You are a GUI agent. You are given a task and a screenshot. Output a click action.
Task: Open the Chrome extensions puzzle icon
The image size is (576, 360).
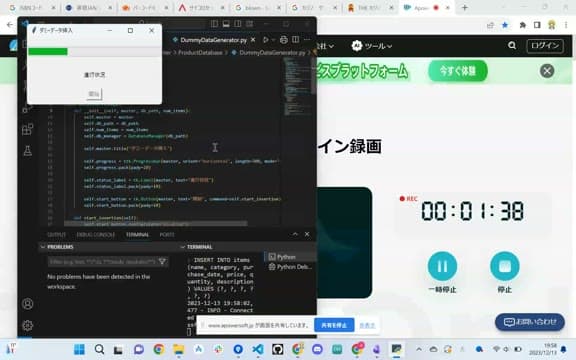click(522, 25)
